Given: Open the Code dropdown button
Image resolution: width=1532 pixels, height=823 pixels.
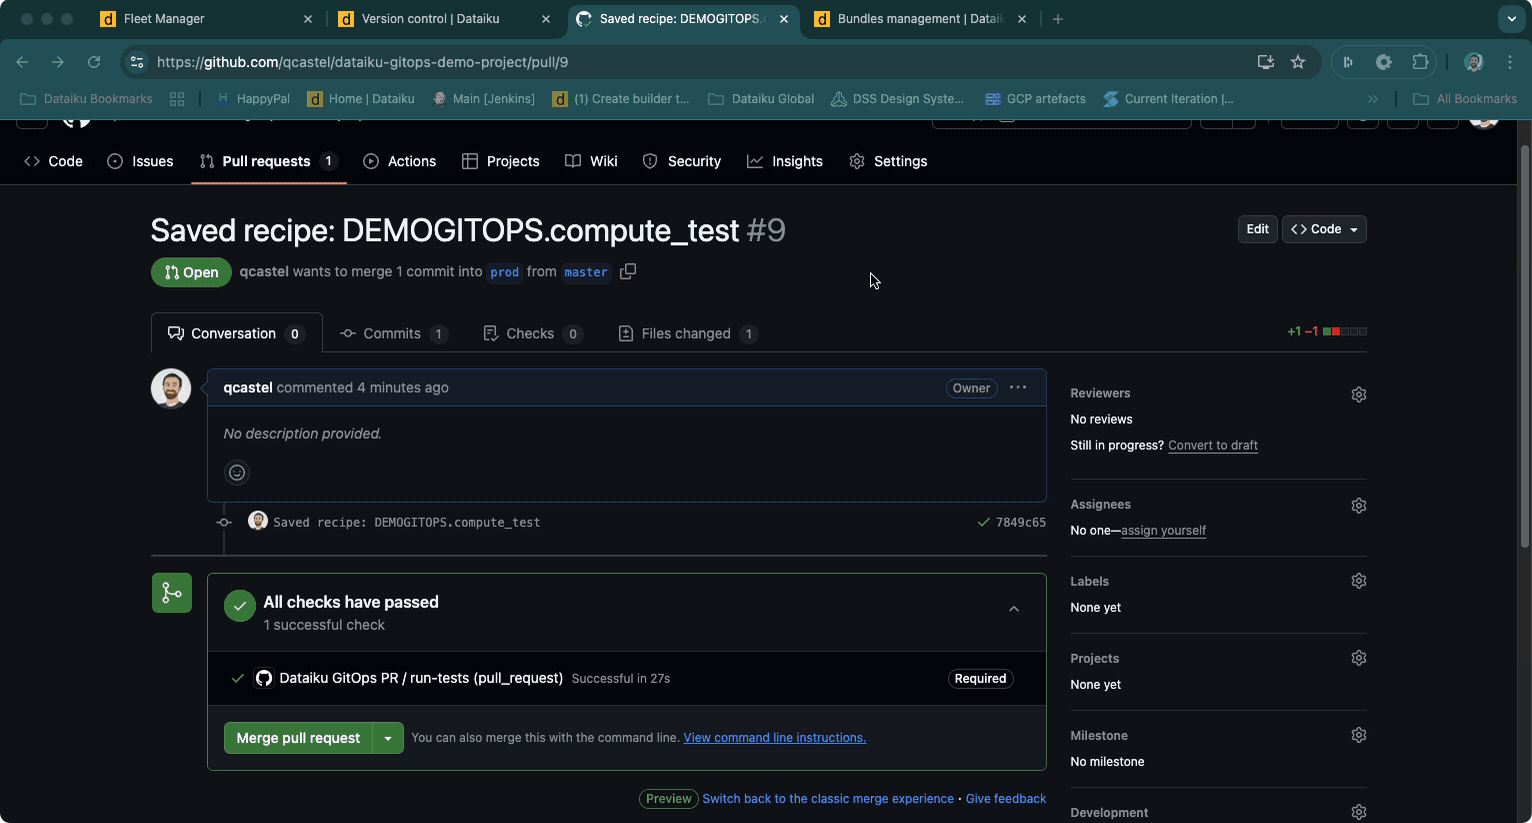Looking at the screenshot, I should [1324, 229].
